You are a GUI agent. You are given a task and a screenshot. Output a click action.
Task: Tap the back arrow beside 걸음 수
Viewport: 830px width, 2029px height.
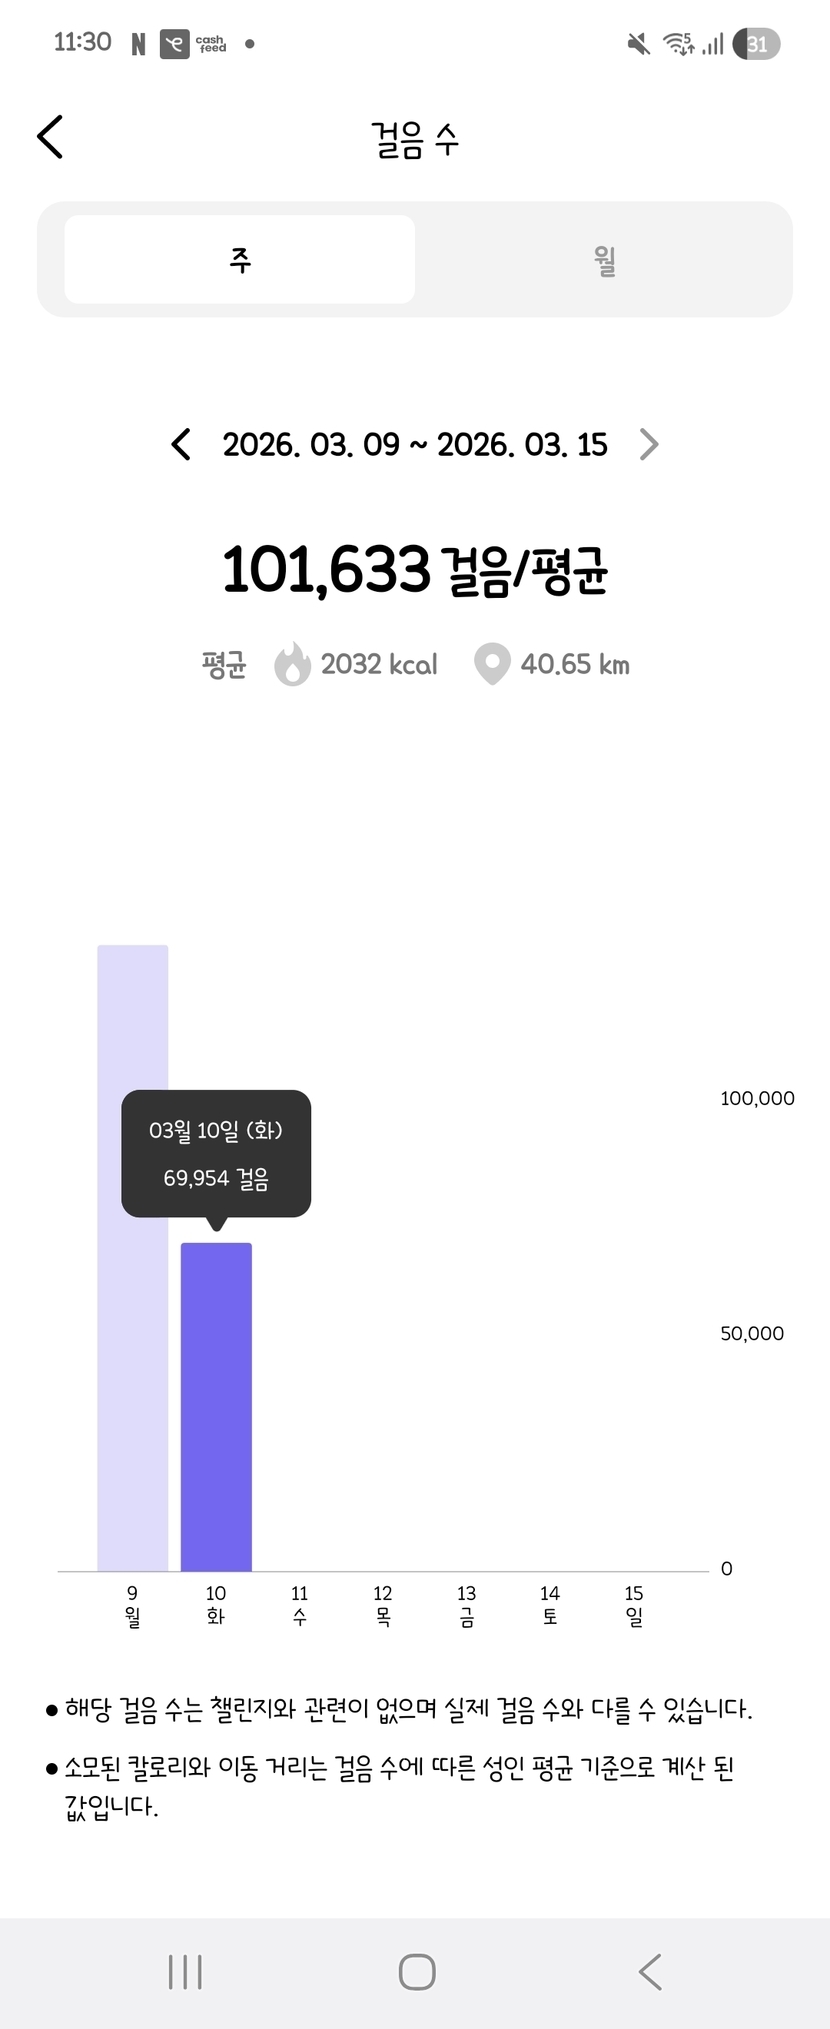(50, 137)
